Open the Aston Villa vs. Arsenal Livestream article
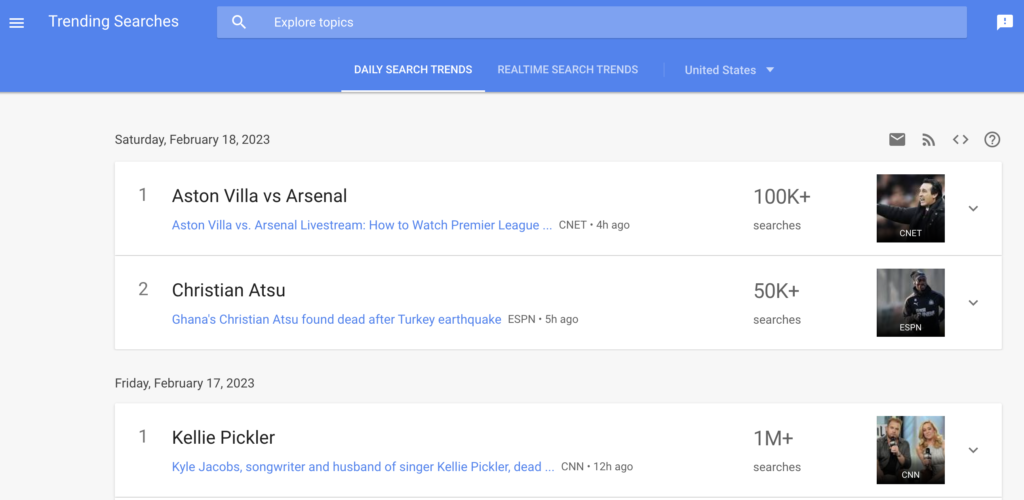The height and width of the screenshot is (500, 1024). click(x=362, y=225)
